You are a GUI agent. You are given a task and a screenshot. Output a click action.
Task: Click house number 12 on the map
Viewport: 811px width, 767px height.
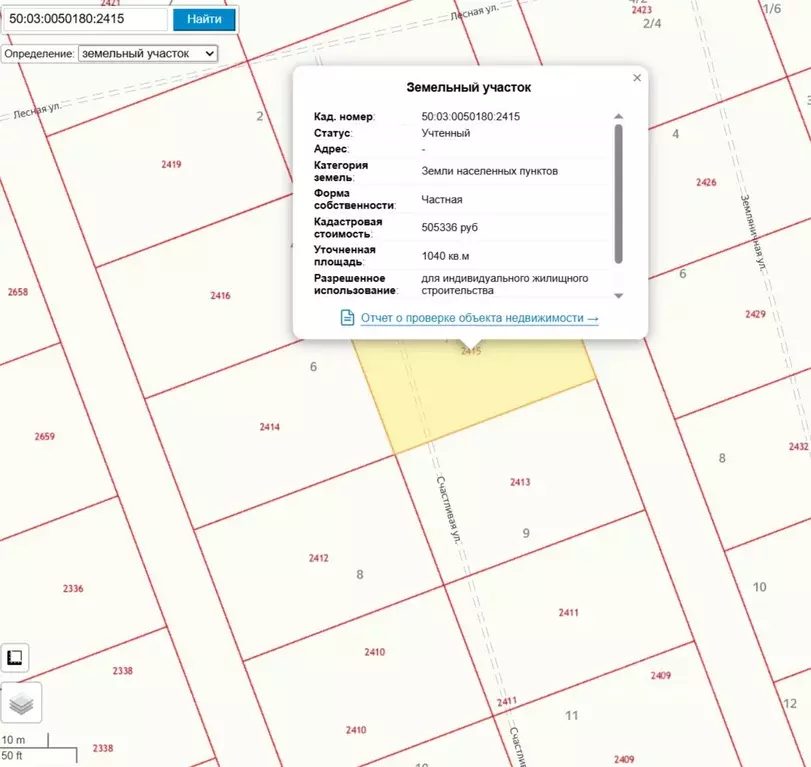pyautogui.click(x=790, y=703)
